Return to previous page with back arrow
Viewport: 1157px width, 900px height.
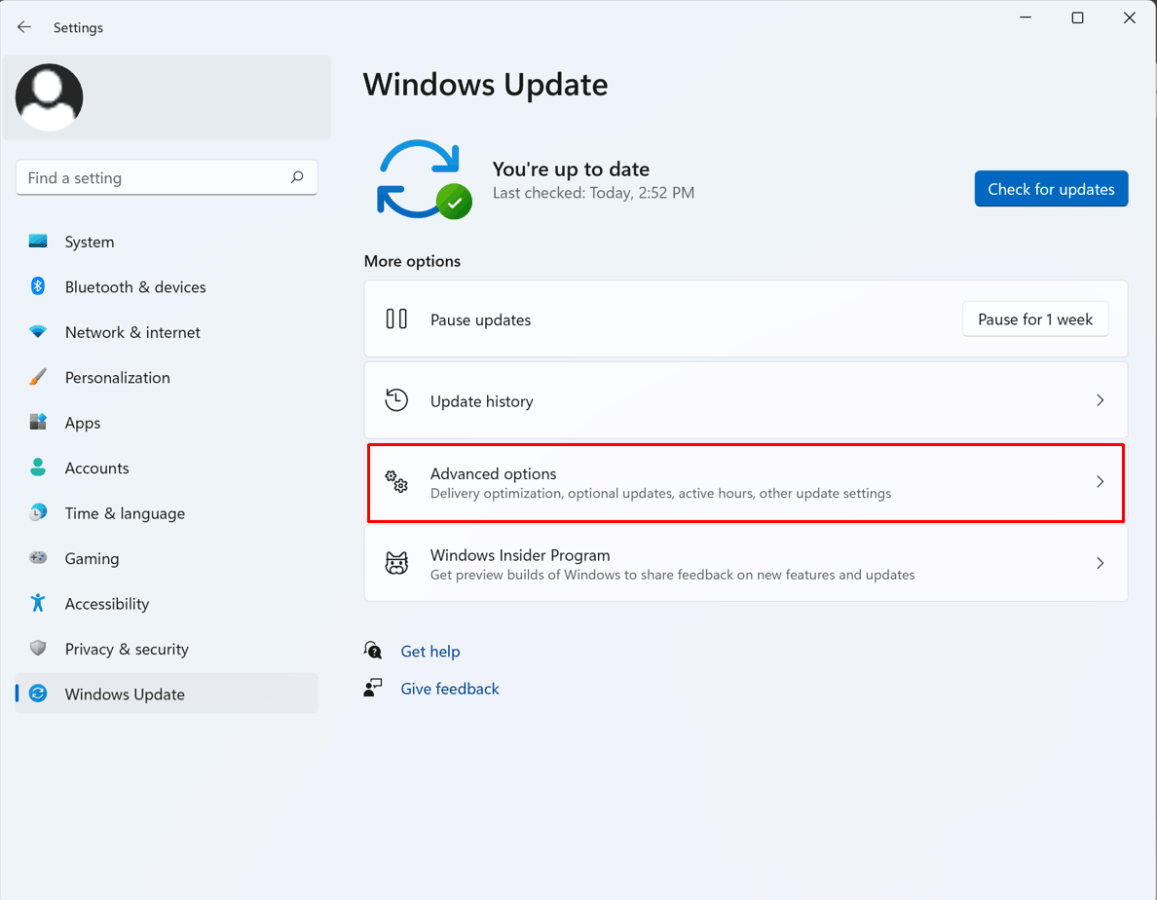click(x=24, y=27)
